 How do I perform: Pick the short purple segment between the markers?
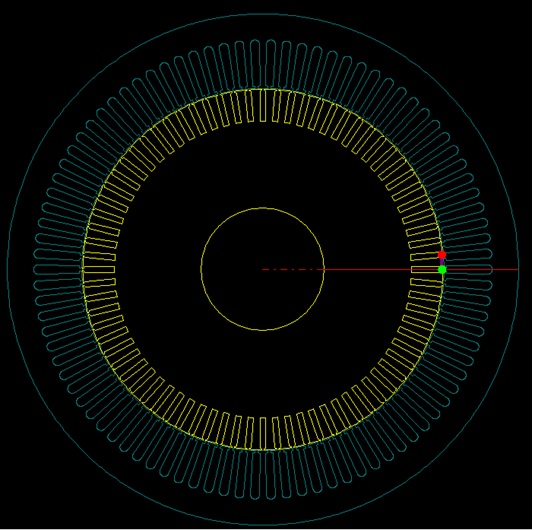point(442,262)
